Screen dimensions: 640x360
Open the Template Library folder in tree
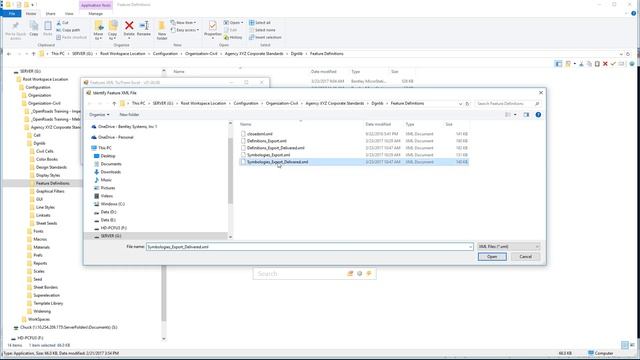[48, 304]
